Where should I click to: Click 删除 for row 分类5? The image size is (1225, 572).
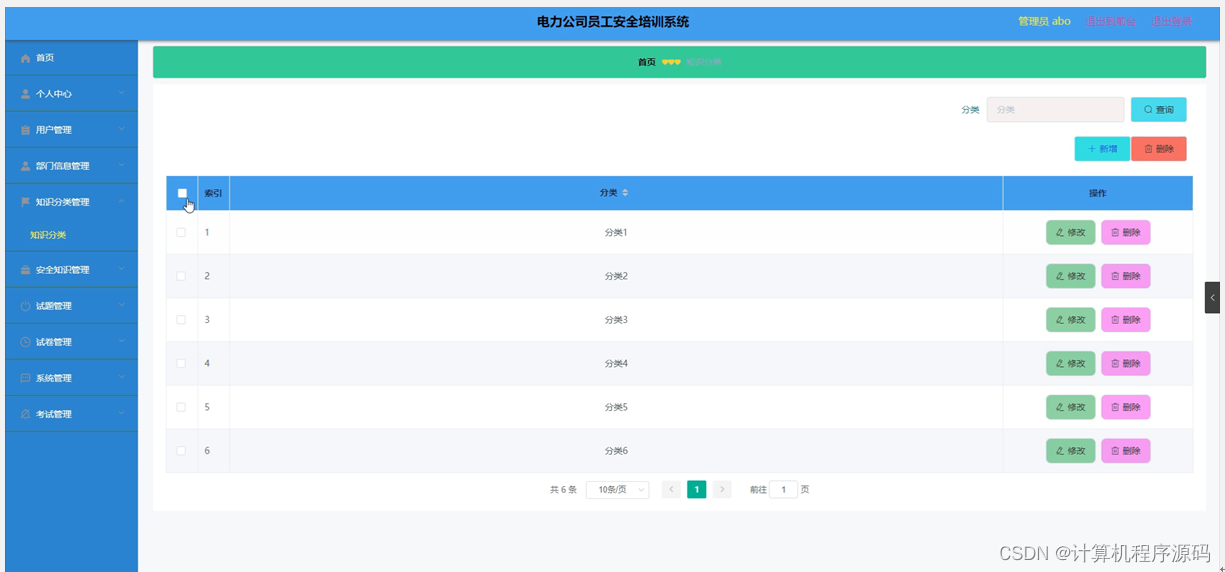pyautogui.click(x=1126, y=407)
